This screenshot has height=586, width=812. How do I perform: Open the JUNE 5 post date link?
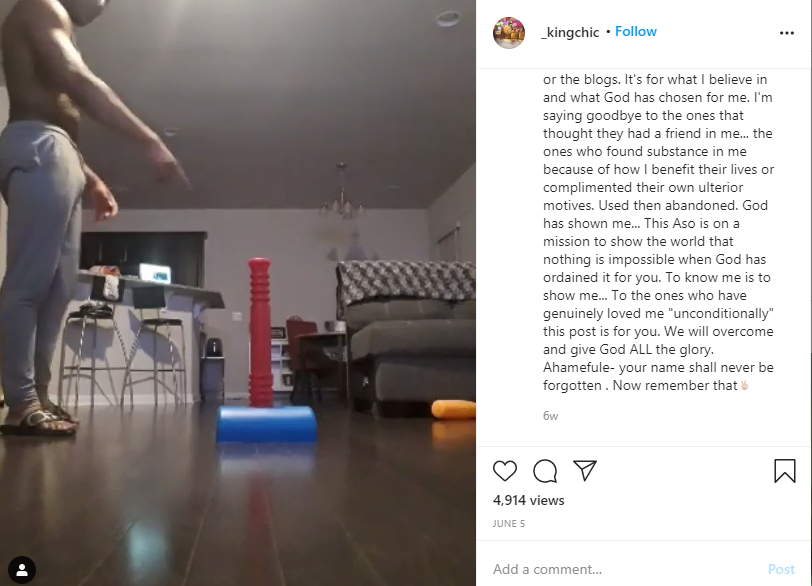coord(509,523)
